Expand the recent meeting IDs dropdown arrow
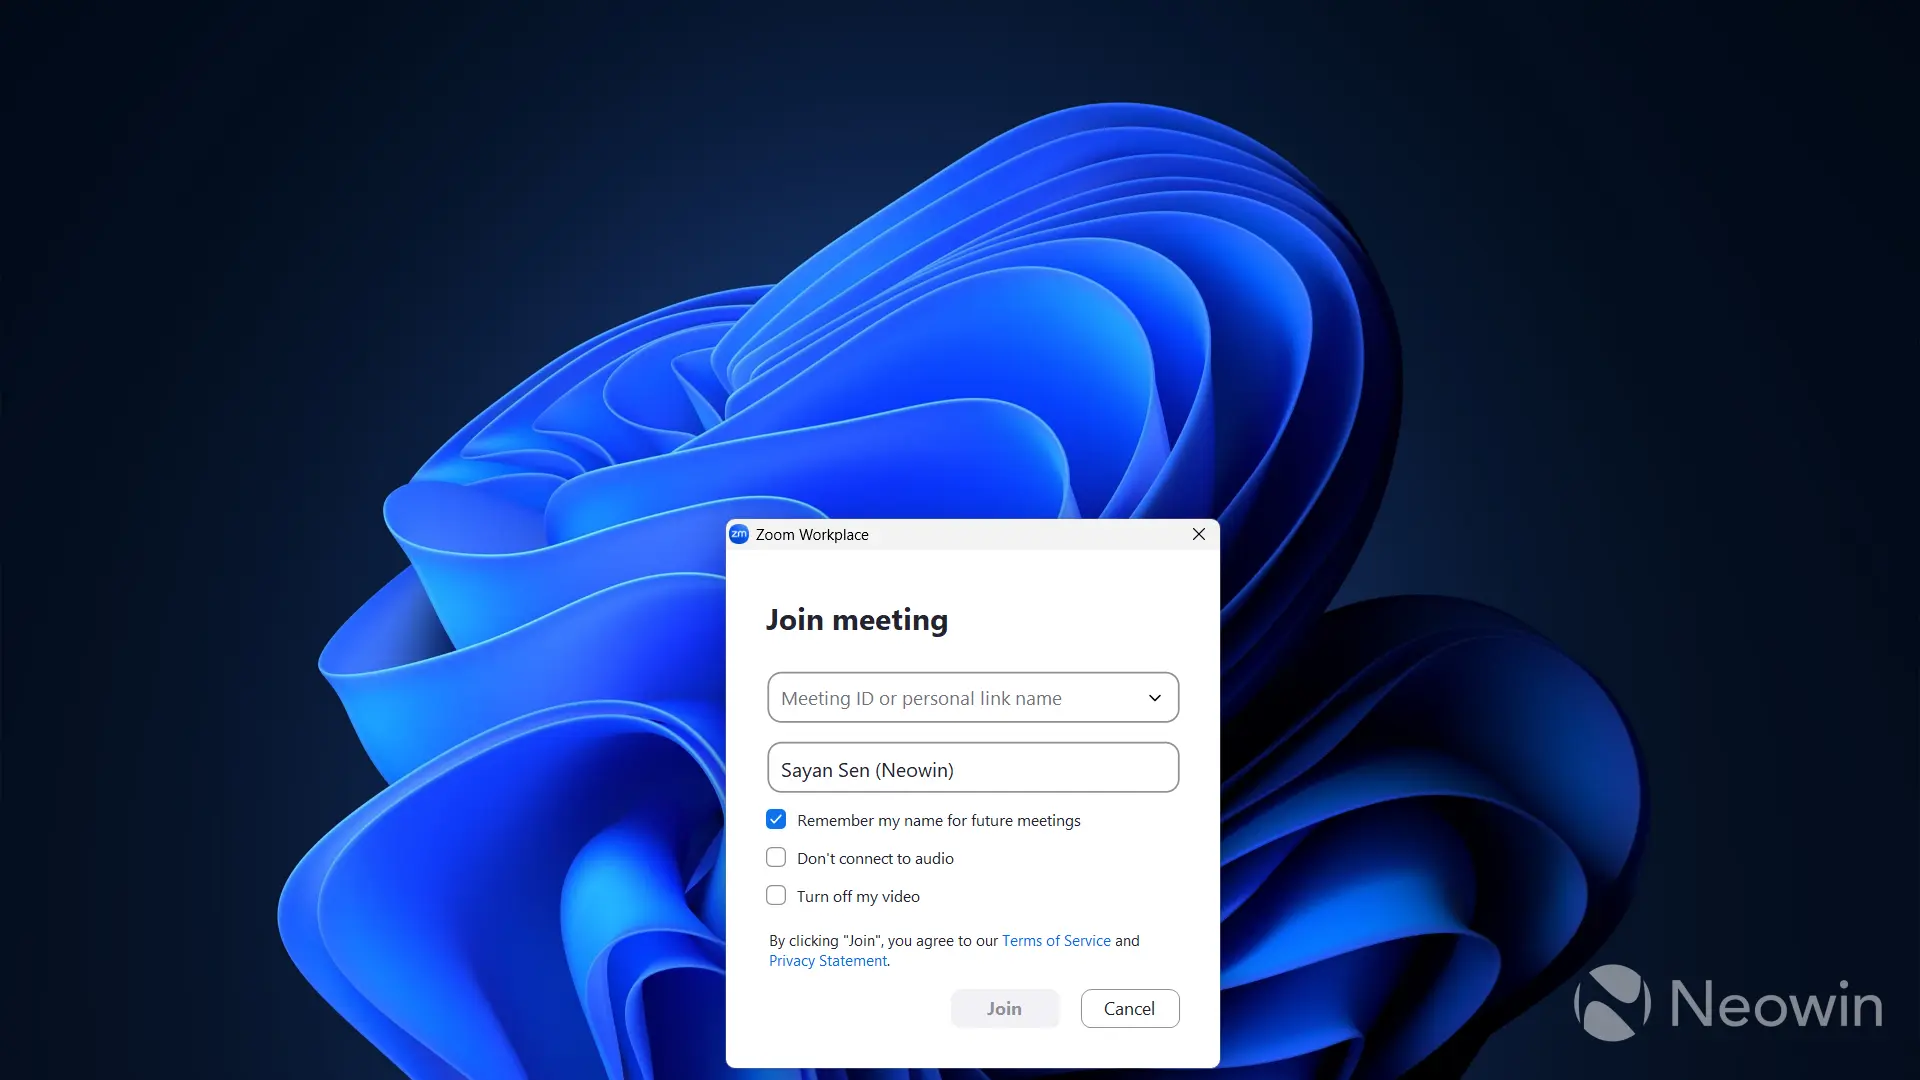Screen dimensions: 1920x1080 1154,698
